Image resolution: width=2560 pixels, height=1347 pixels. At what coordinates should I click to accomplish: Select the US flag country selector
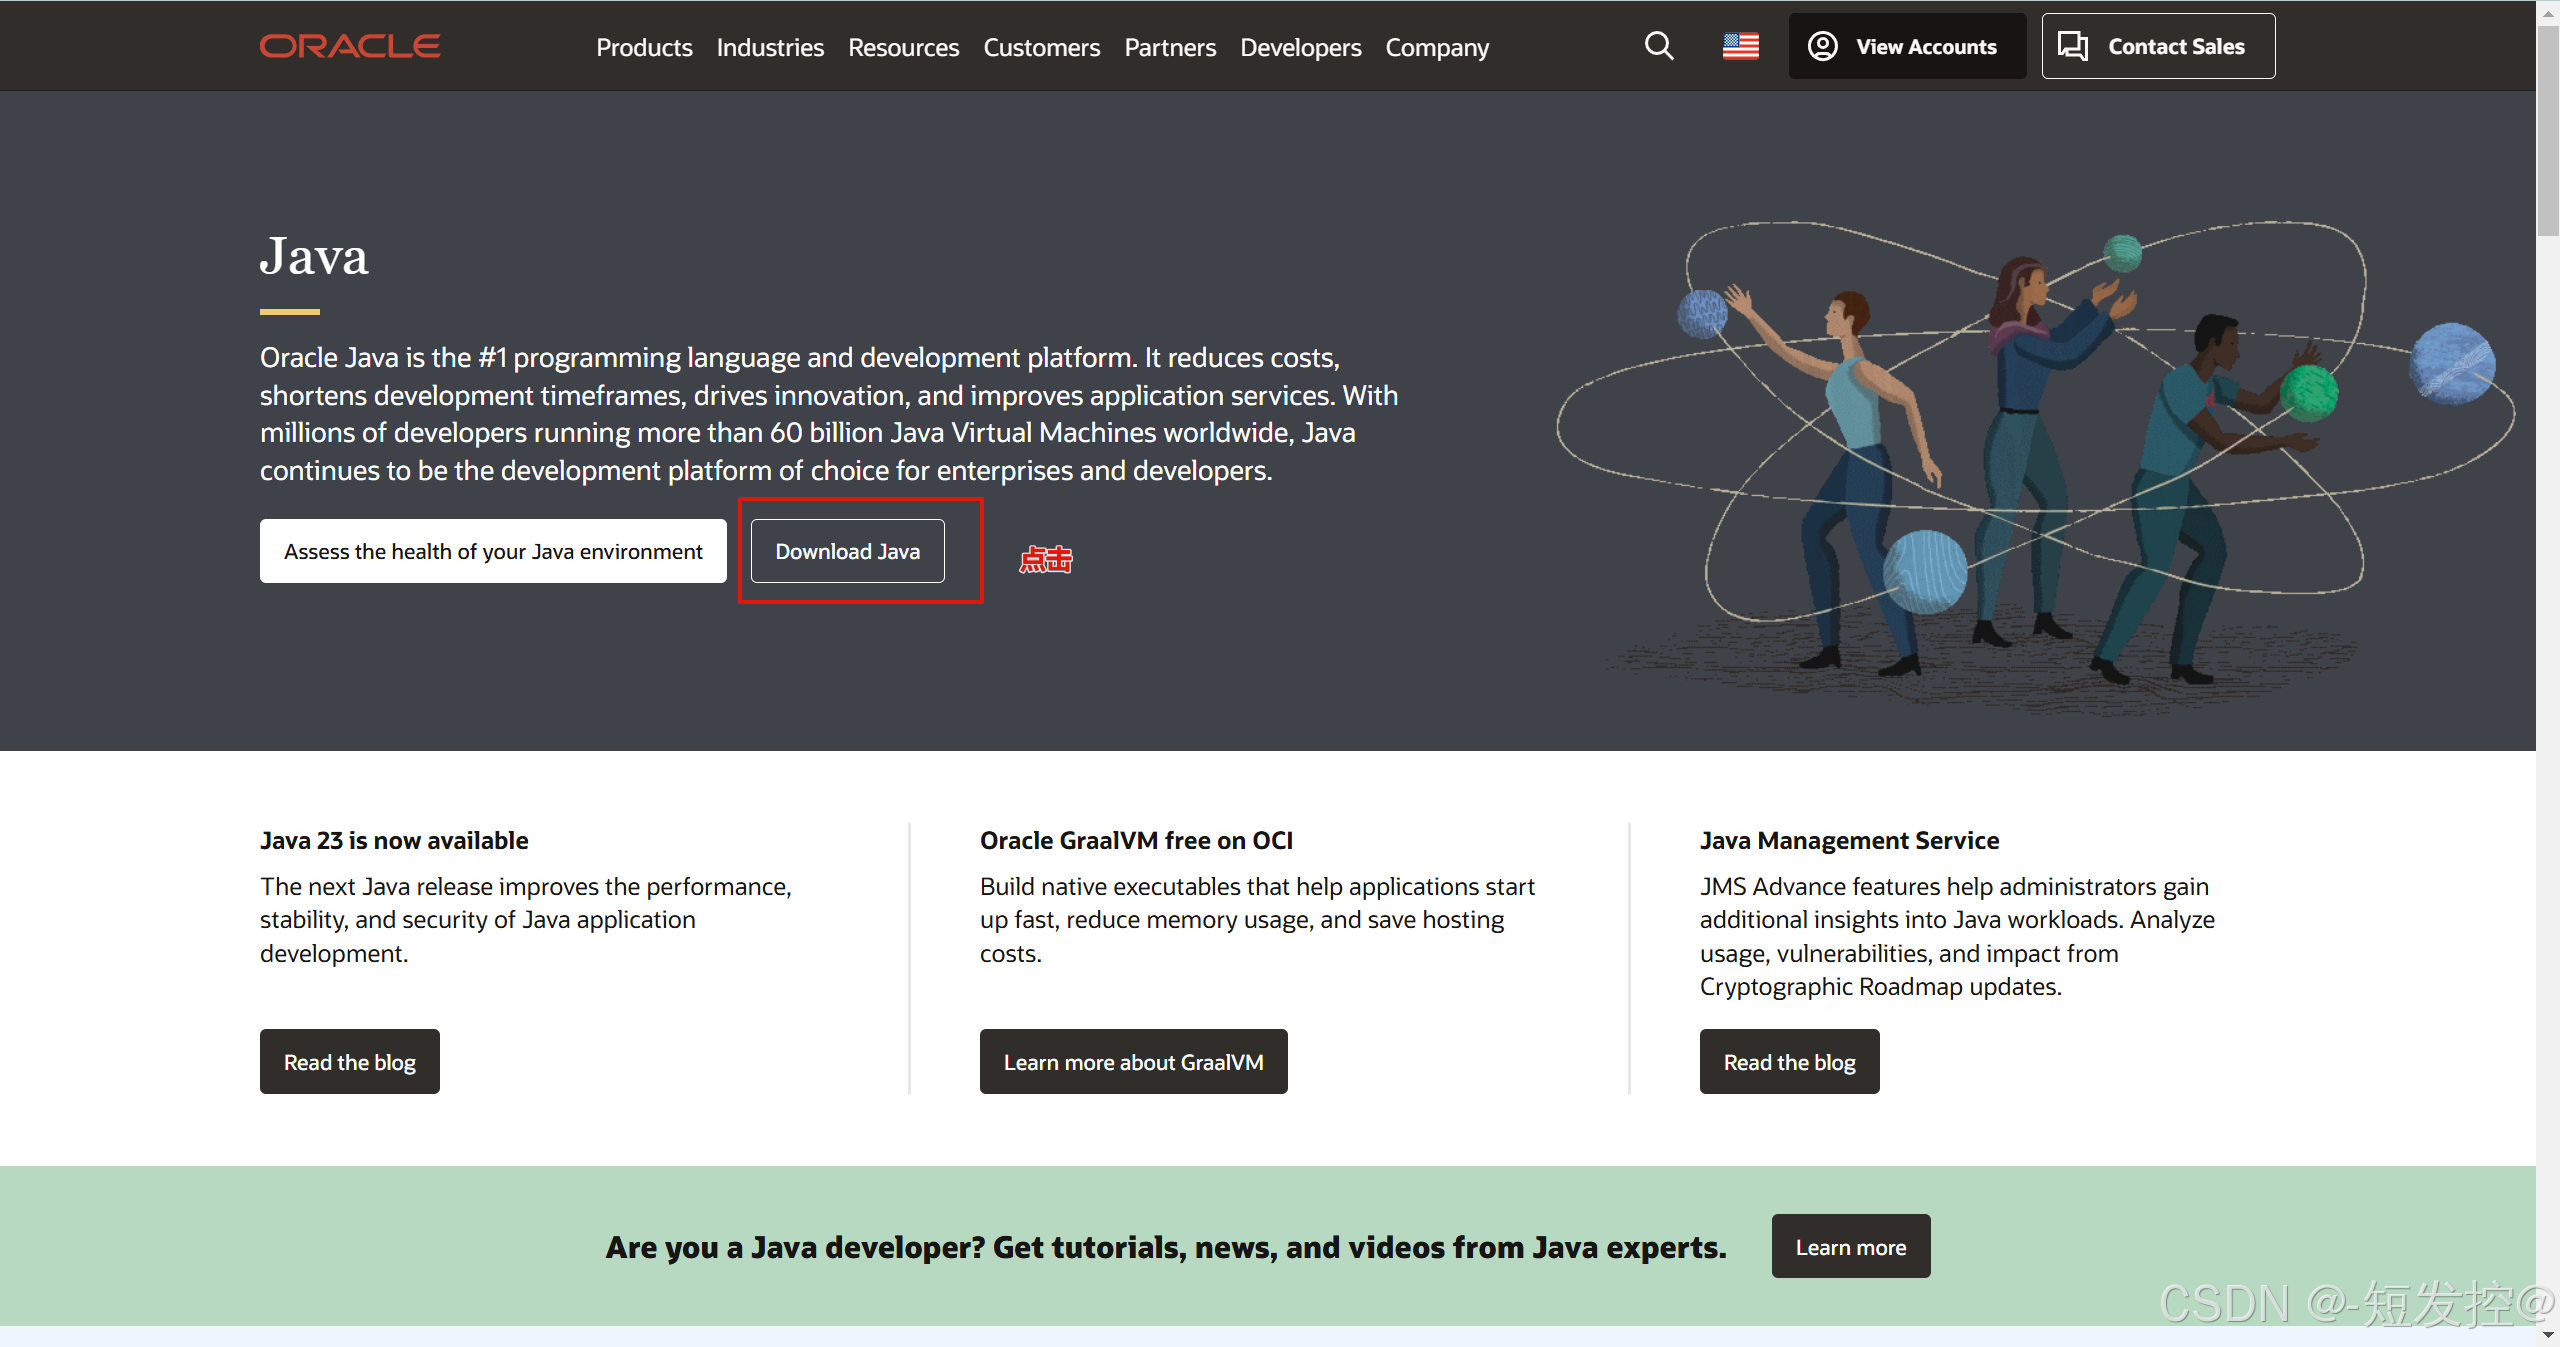1741,46
